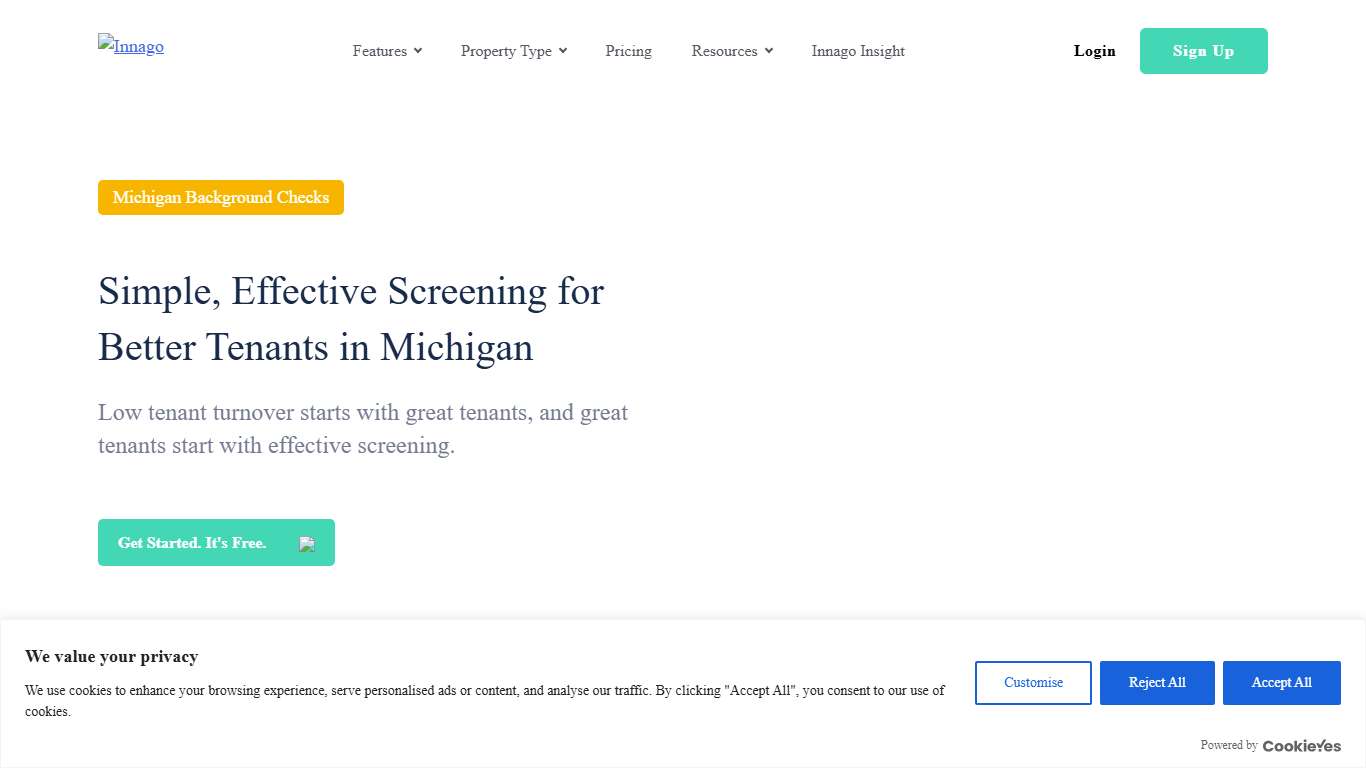Accept all cookies
Viewport: 1366px width, 768px height.
click(x=1281, y=682)
